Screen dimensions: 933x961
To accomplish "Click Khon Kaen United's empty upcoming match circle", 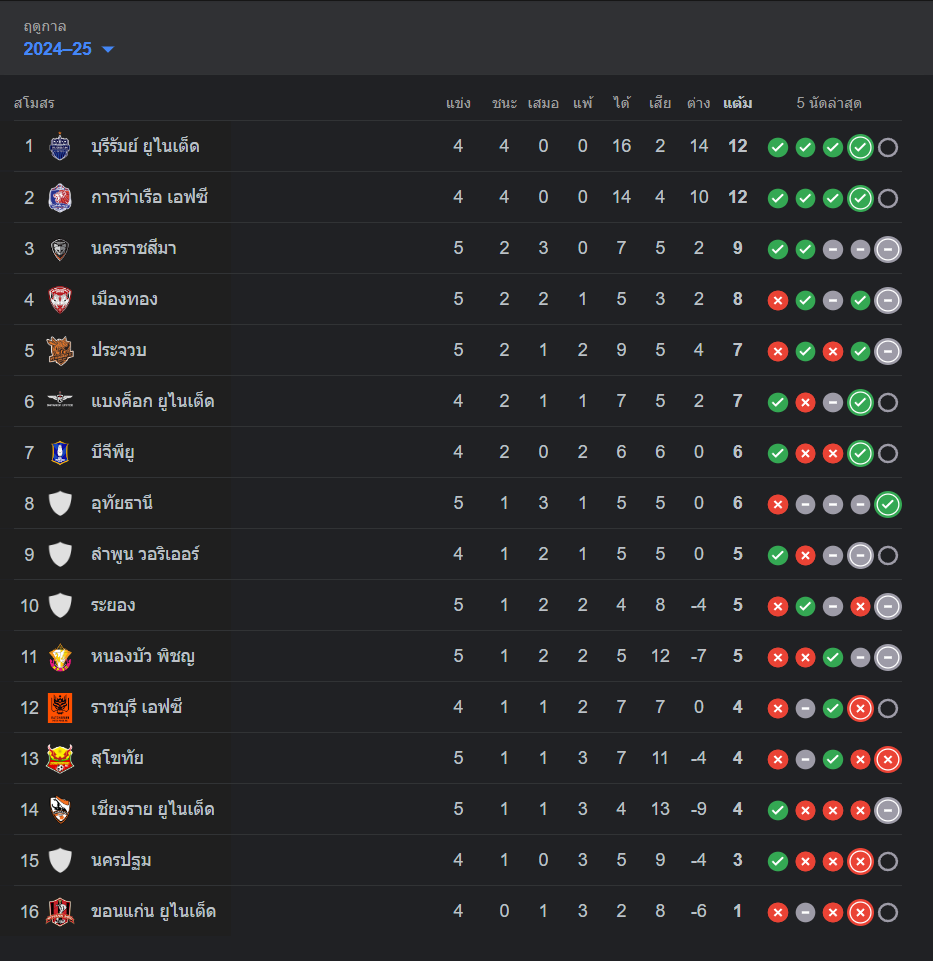I will (x=887, y=912).
